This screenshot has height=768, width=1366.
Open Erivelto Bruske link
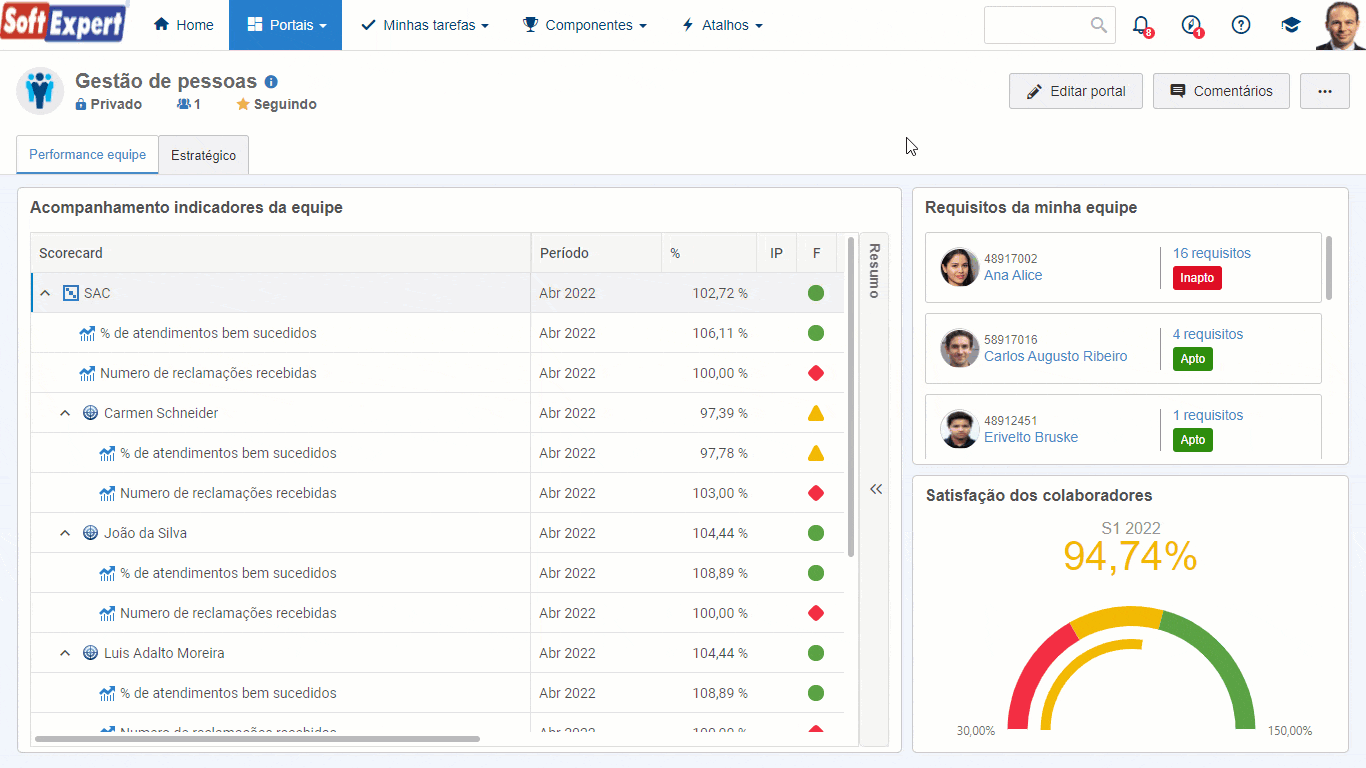click(x=1031, y=437)
